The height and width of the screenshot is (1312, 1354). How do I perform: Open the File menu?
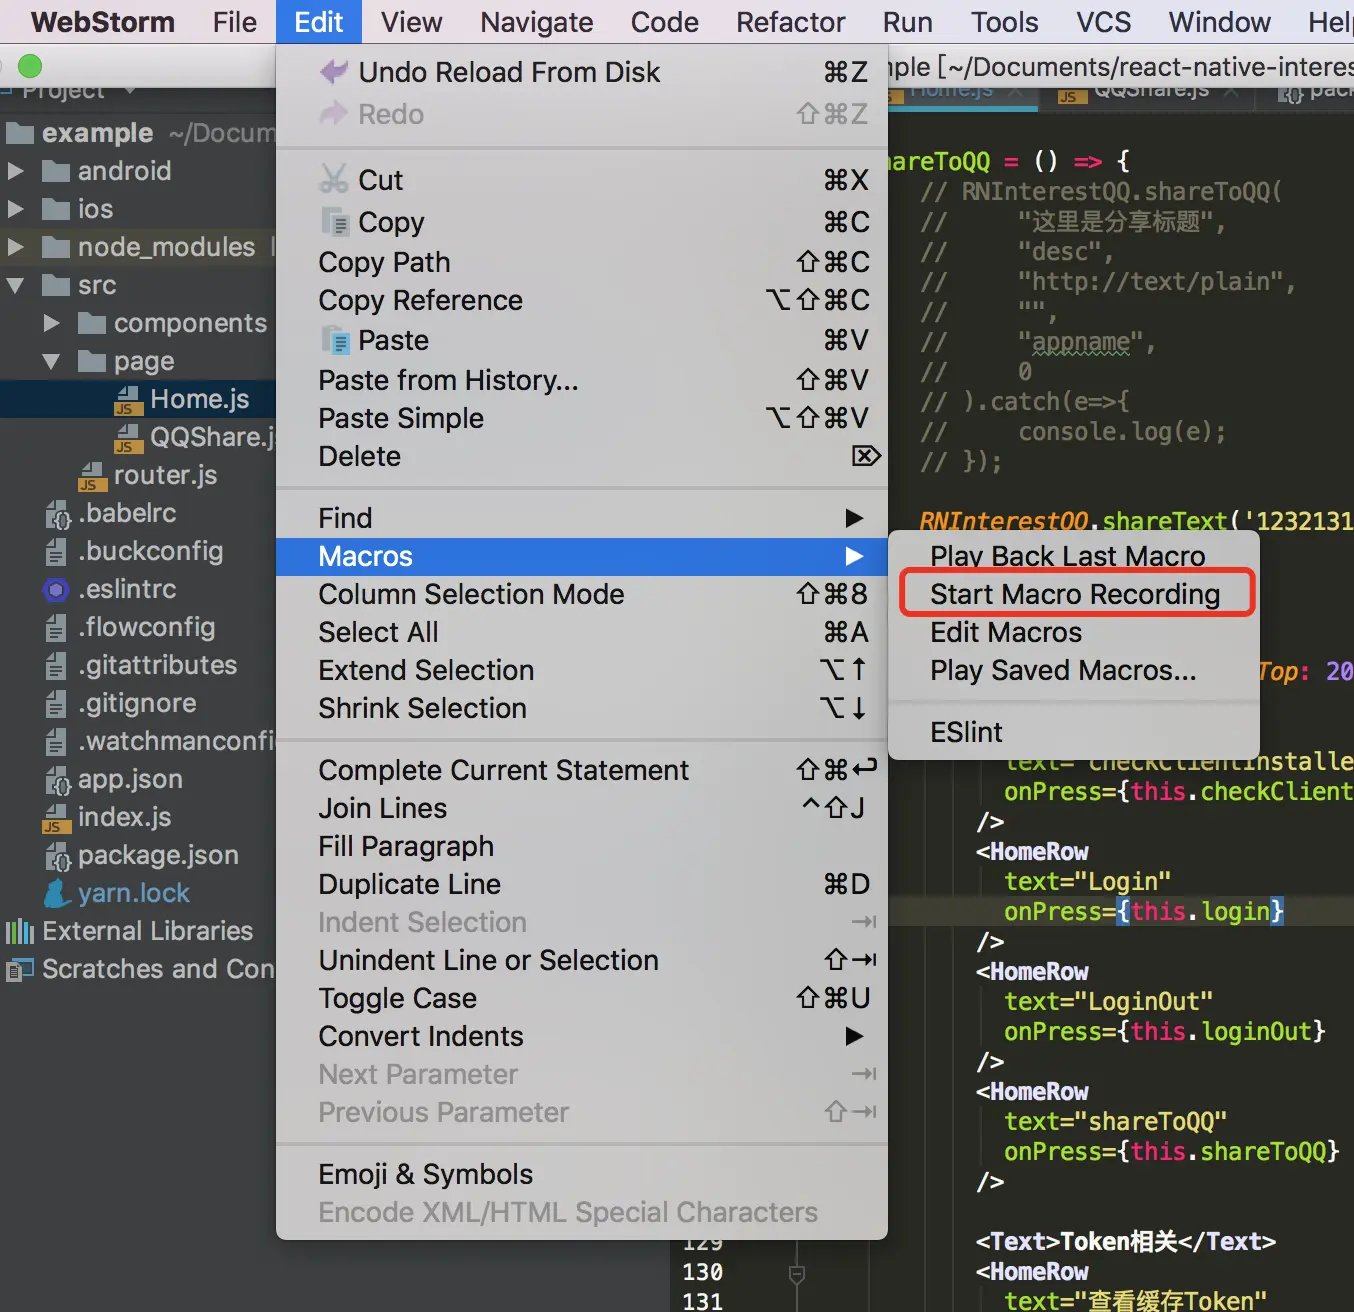pyautogui.click(x=235, y=22)
